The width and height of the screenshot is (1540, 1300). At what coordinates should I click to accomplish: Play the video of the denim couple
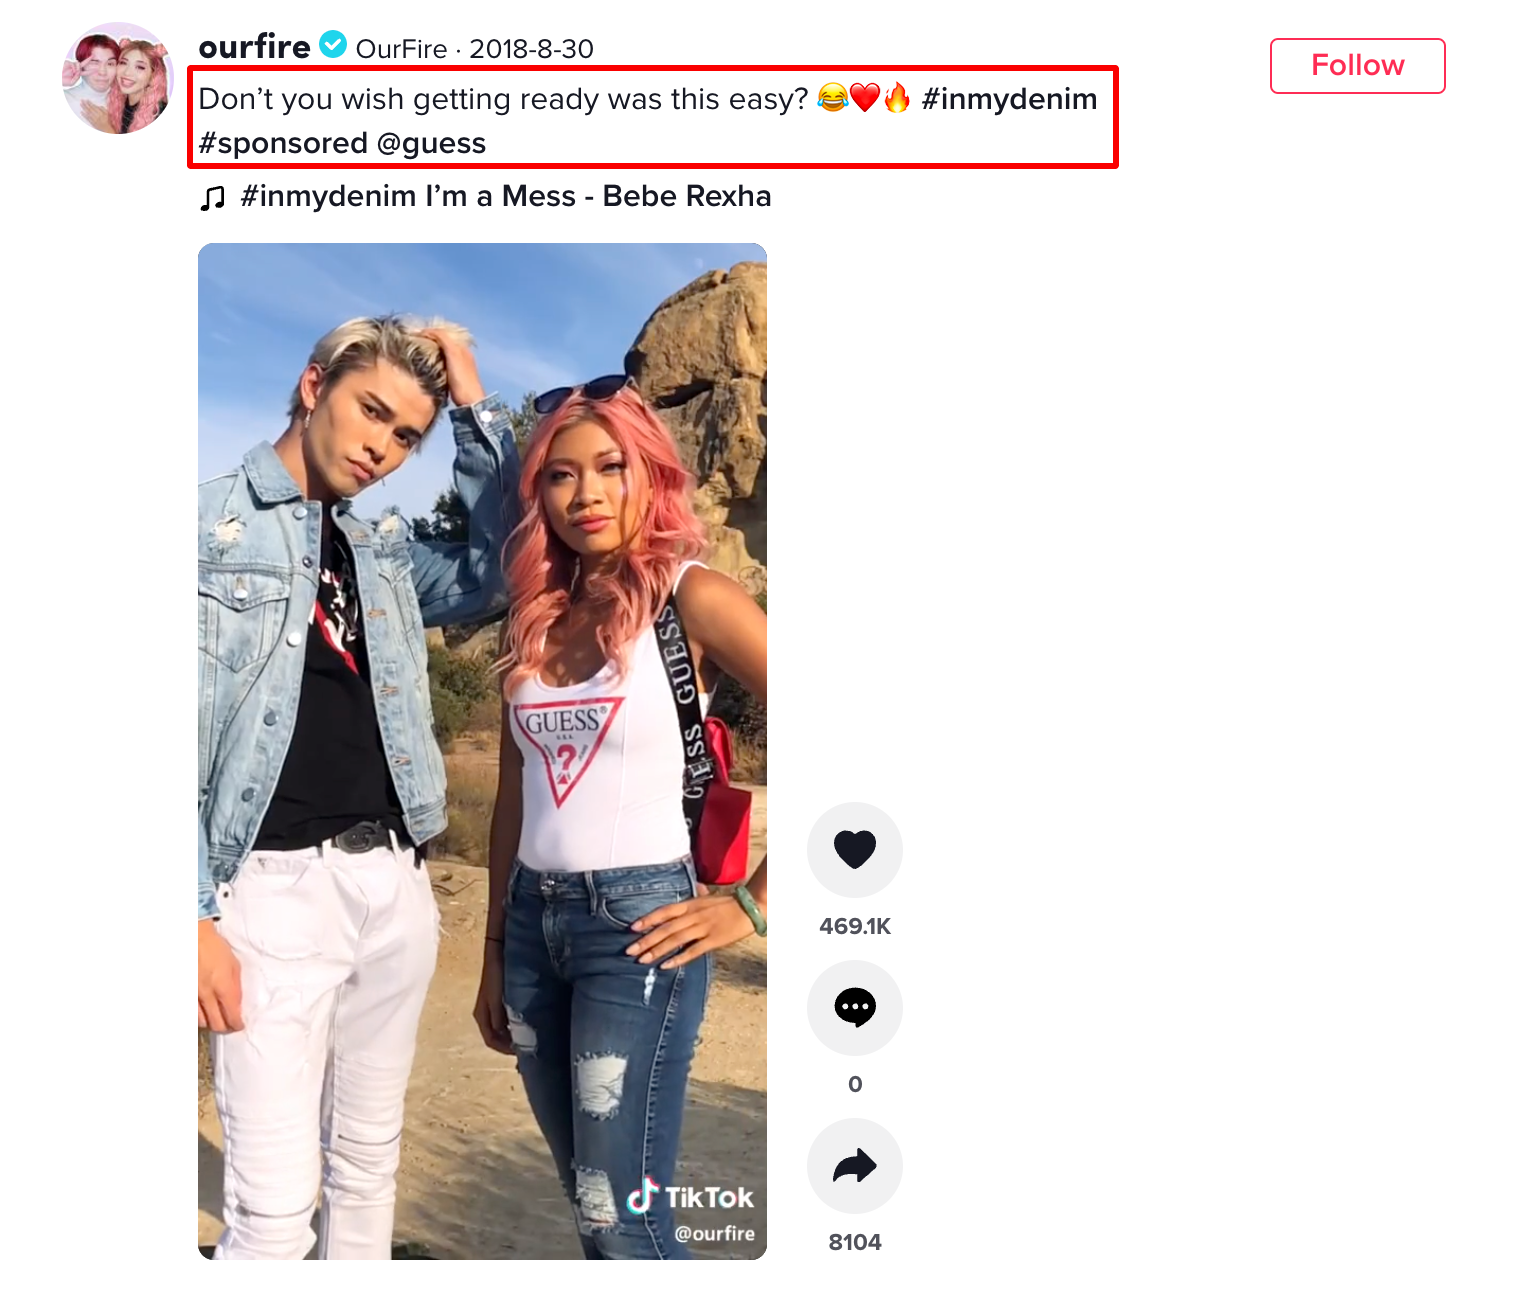(482, 750)
